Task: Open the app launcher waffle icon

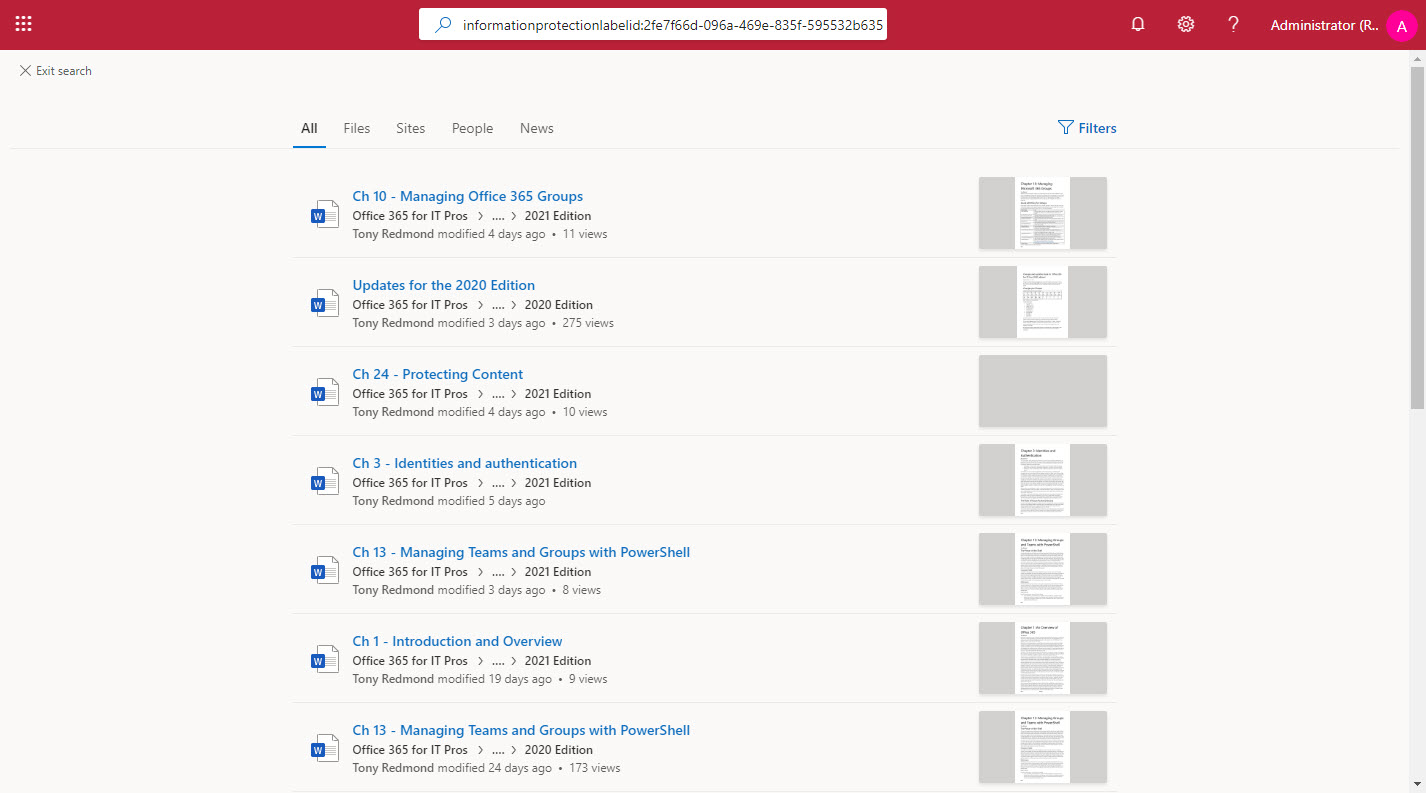Action: tap(23, 24)
